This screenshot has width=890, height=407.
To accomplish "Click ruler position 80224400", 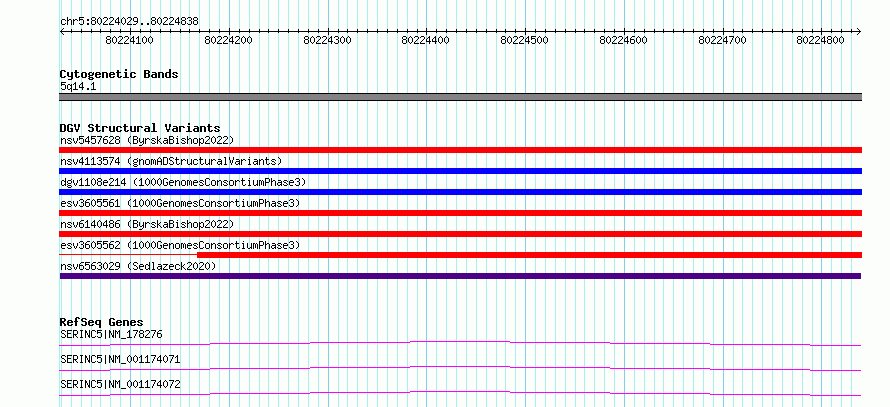I will point(426,40).
